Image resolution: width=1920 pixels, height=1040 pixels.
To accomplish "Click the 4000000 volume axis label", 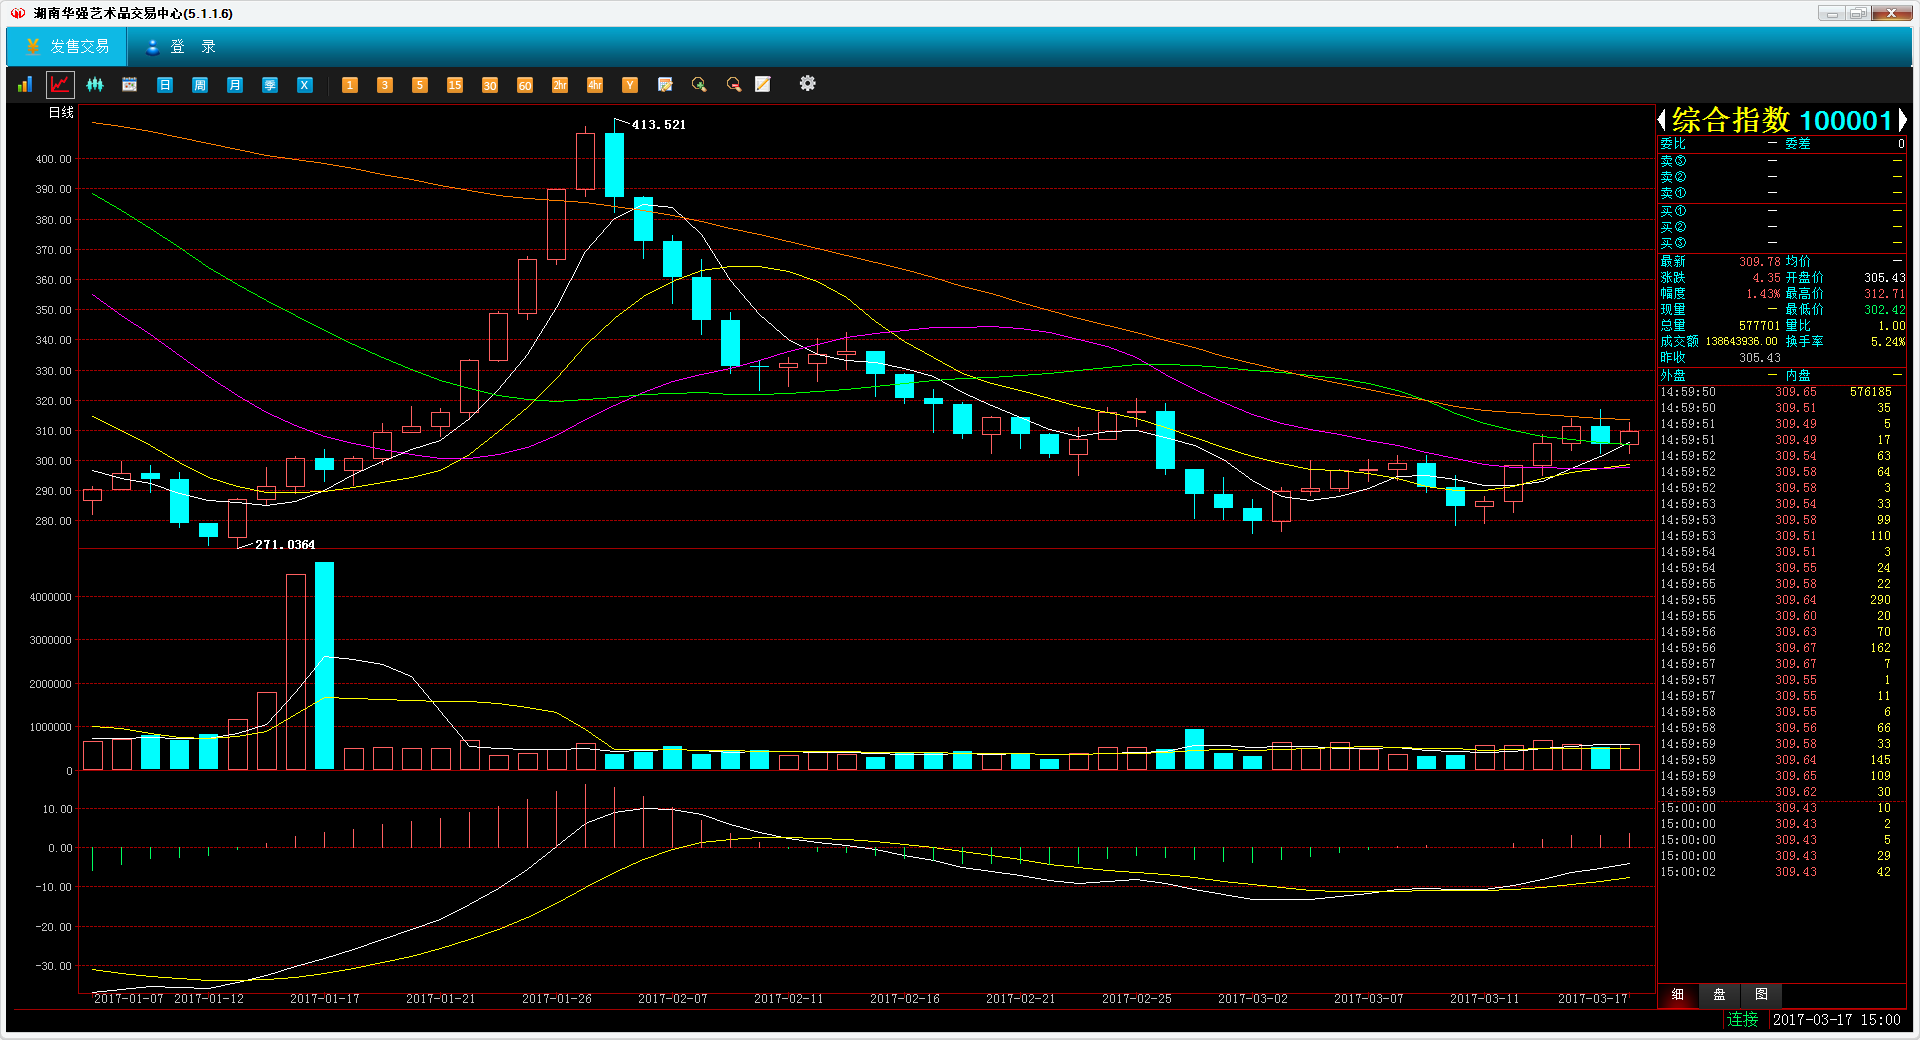I will 51,597.
